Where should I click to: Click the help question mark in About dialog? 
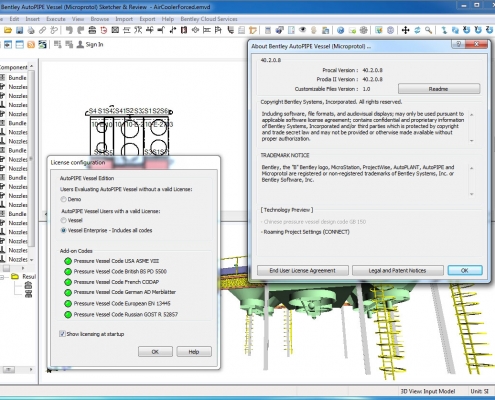tap(458, 44)
